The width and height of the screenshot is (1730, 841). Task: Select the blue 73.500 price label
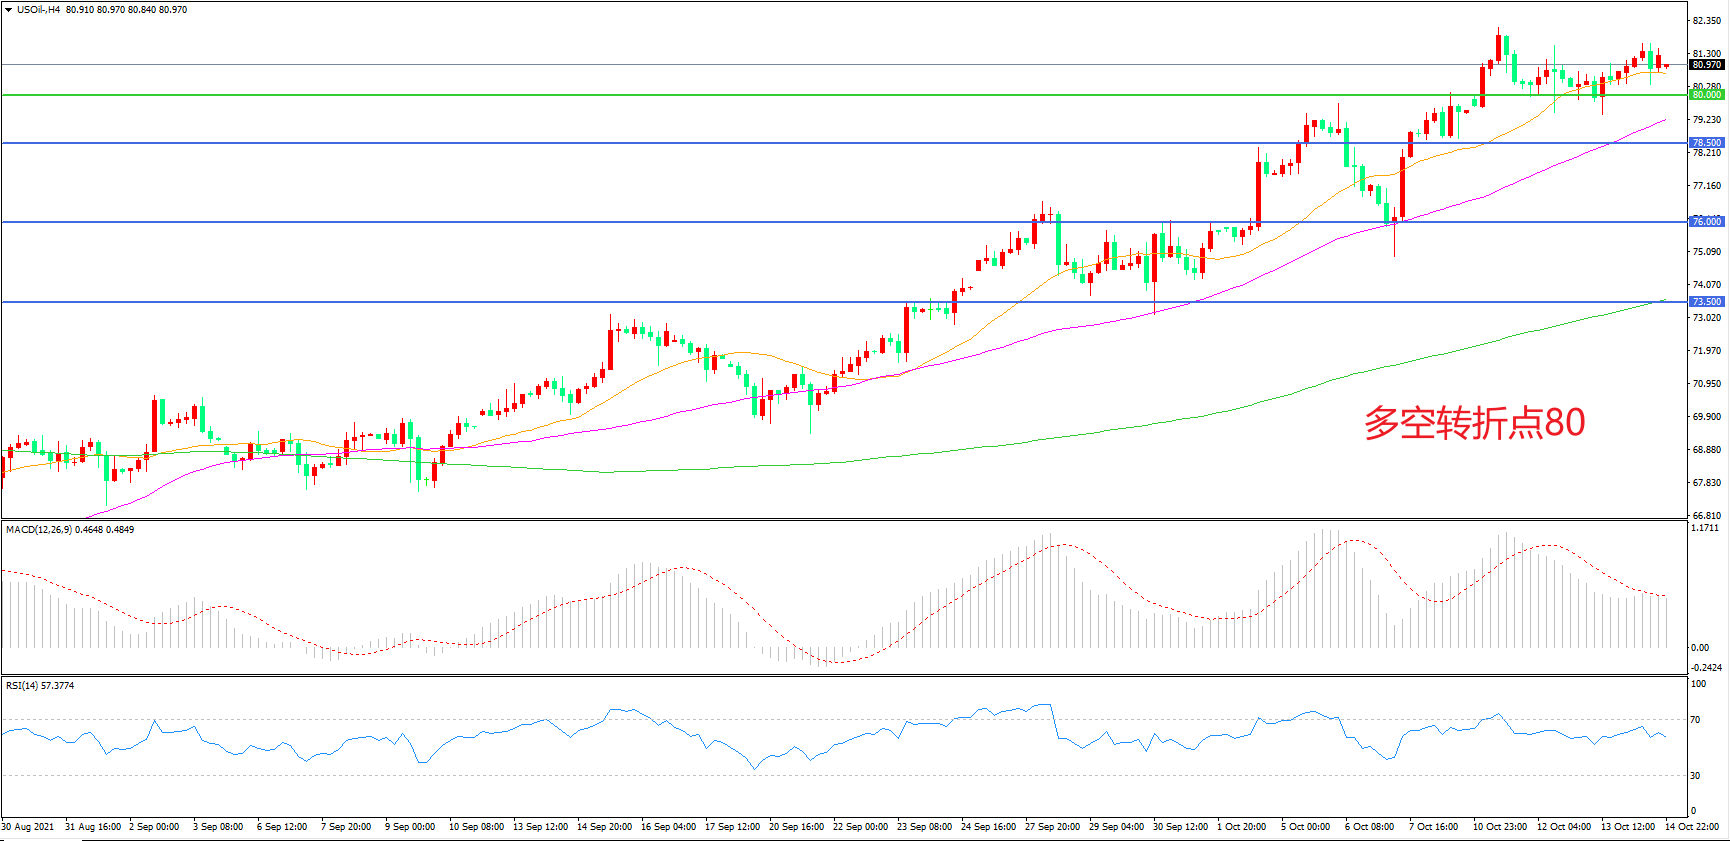(1706, 302)
